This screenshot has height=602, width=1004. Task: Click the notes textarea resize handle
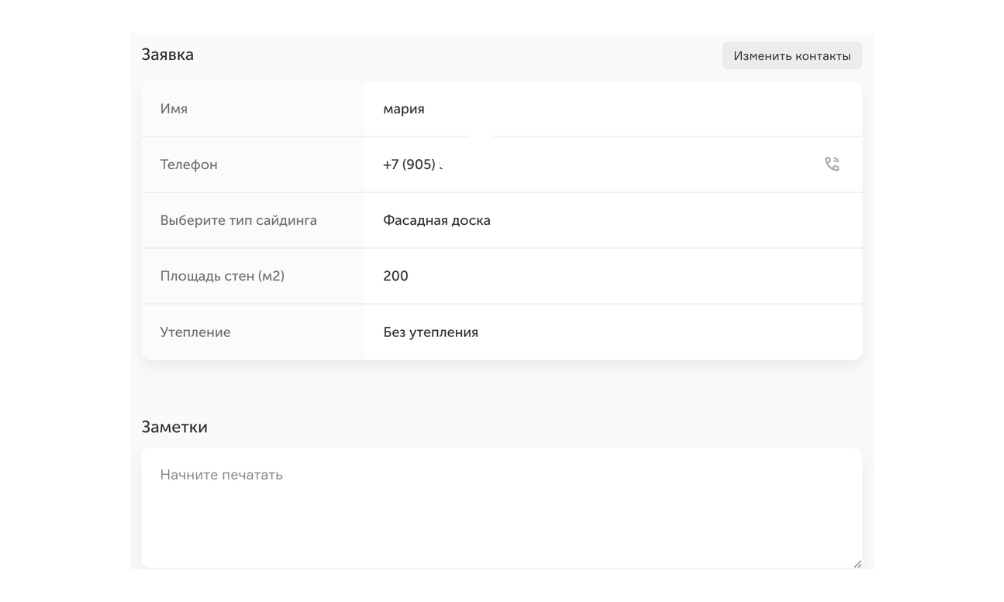tap(857, 564)
